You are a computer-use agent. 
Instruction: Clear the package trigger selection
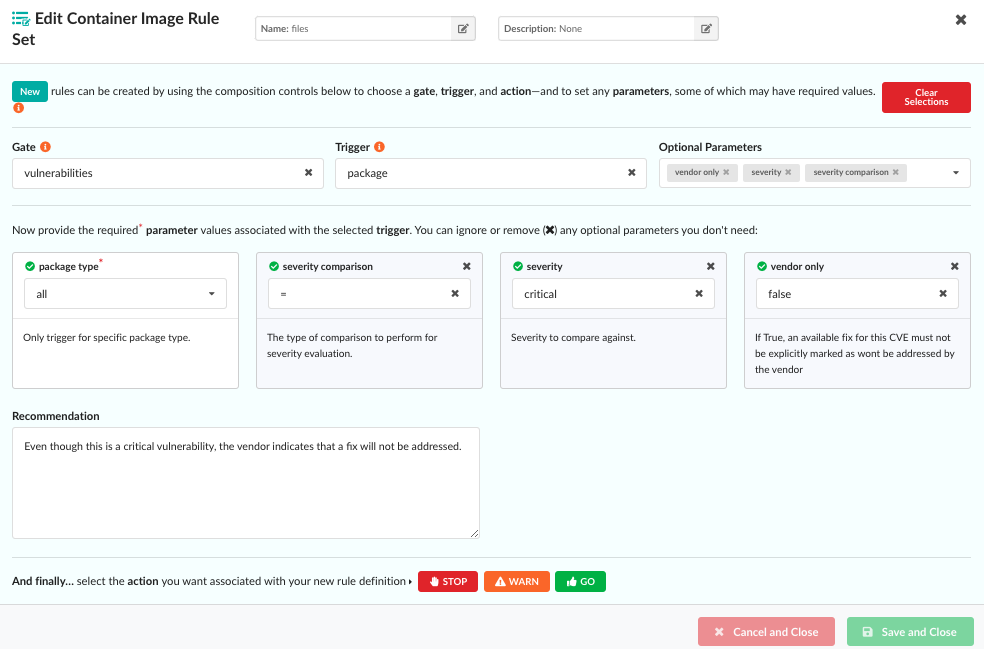(631, 173)
